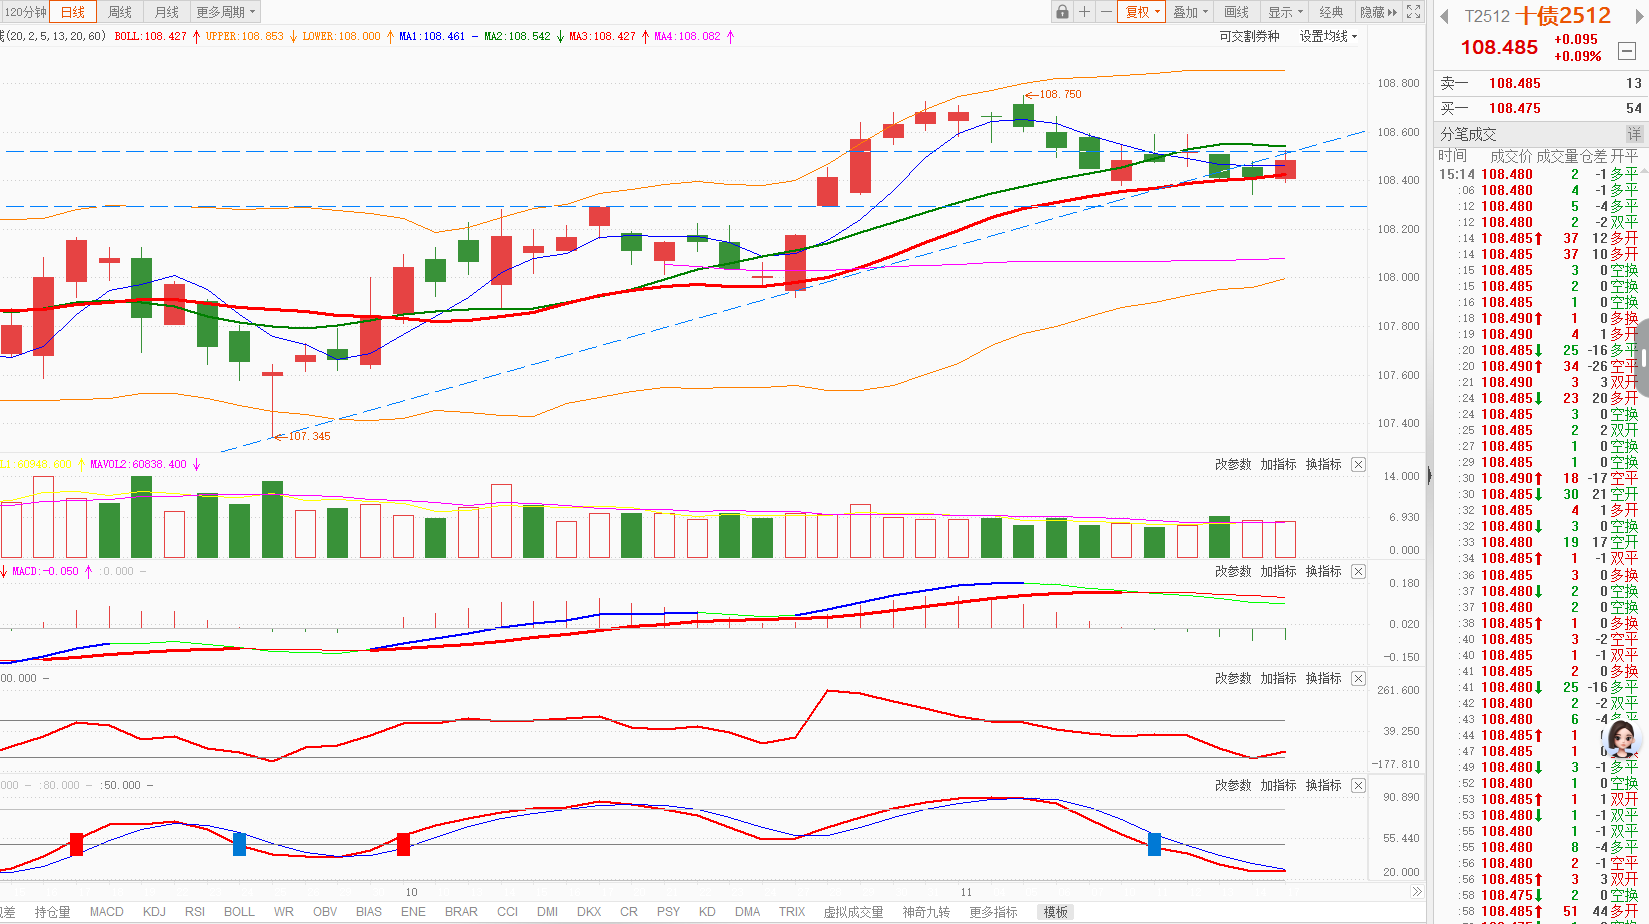The width and height of the screenshot is (1649, 924).
Task: Zoom out chart with minus icon
Action: (1106, 12)
